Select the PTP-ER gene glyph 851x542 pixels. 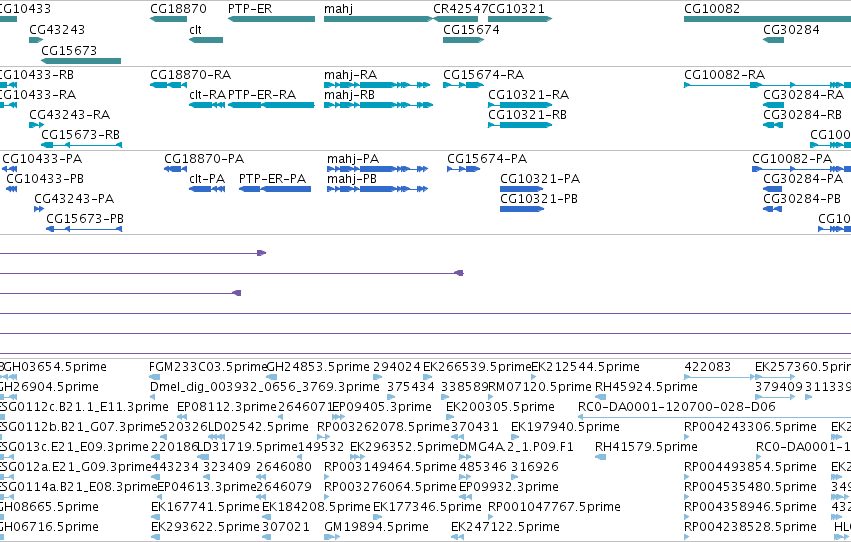[x=271, y=19]
